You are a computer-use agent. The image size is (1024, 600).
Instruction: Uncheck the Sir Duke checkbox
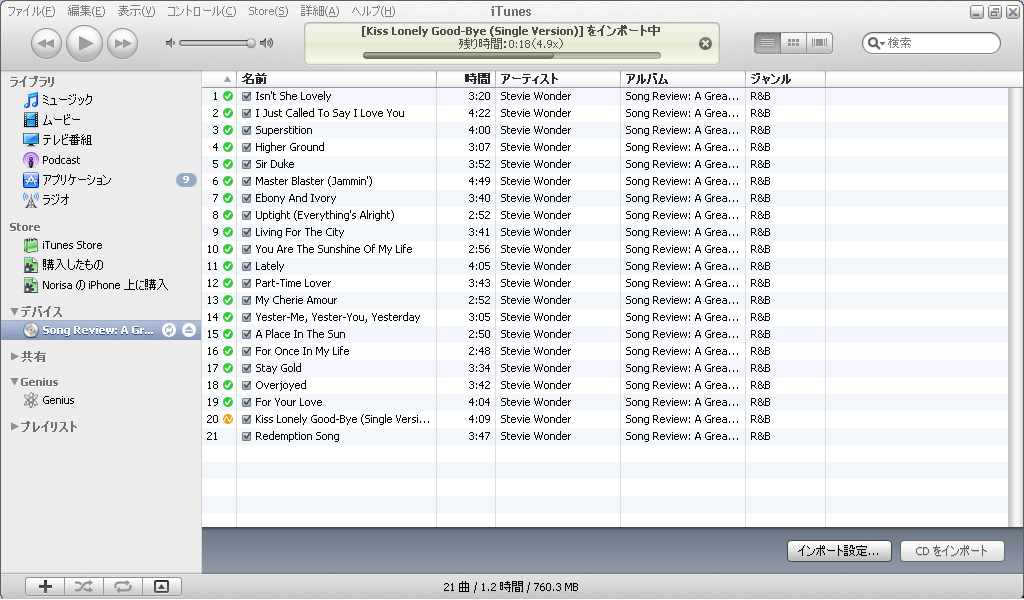click(x=247, y=164)
